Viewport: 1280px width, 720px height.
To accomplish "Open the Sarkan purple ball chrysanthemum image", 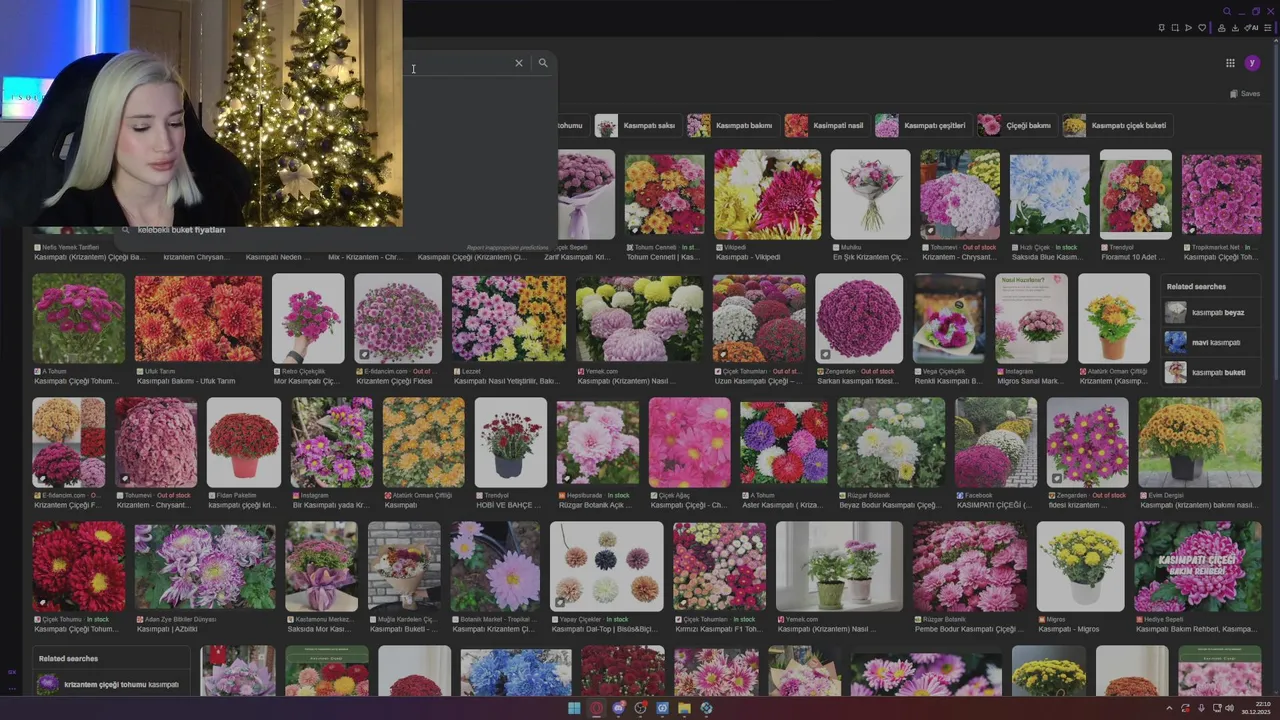I will pos(859,318).
